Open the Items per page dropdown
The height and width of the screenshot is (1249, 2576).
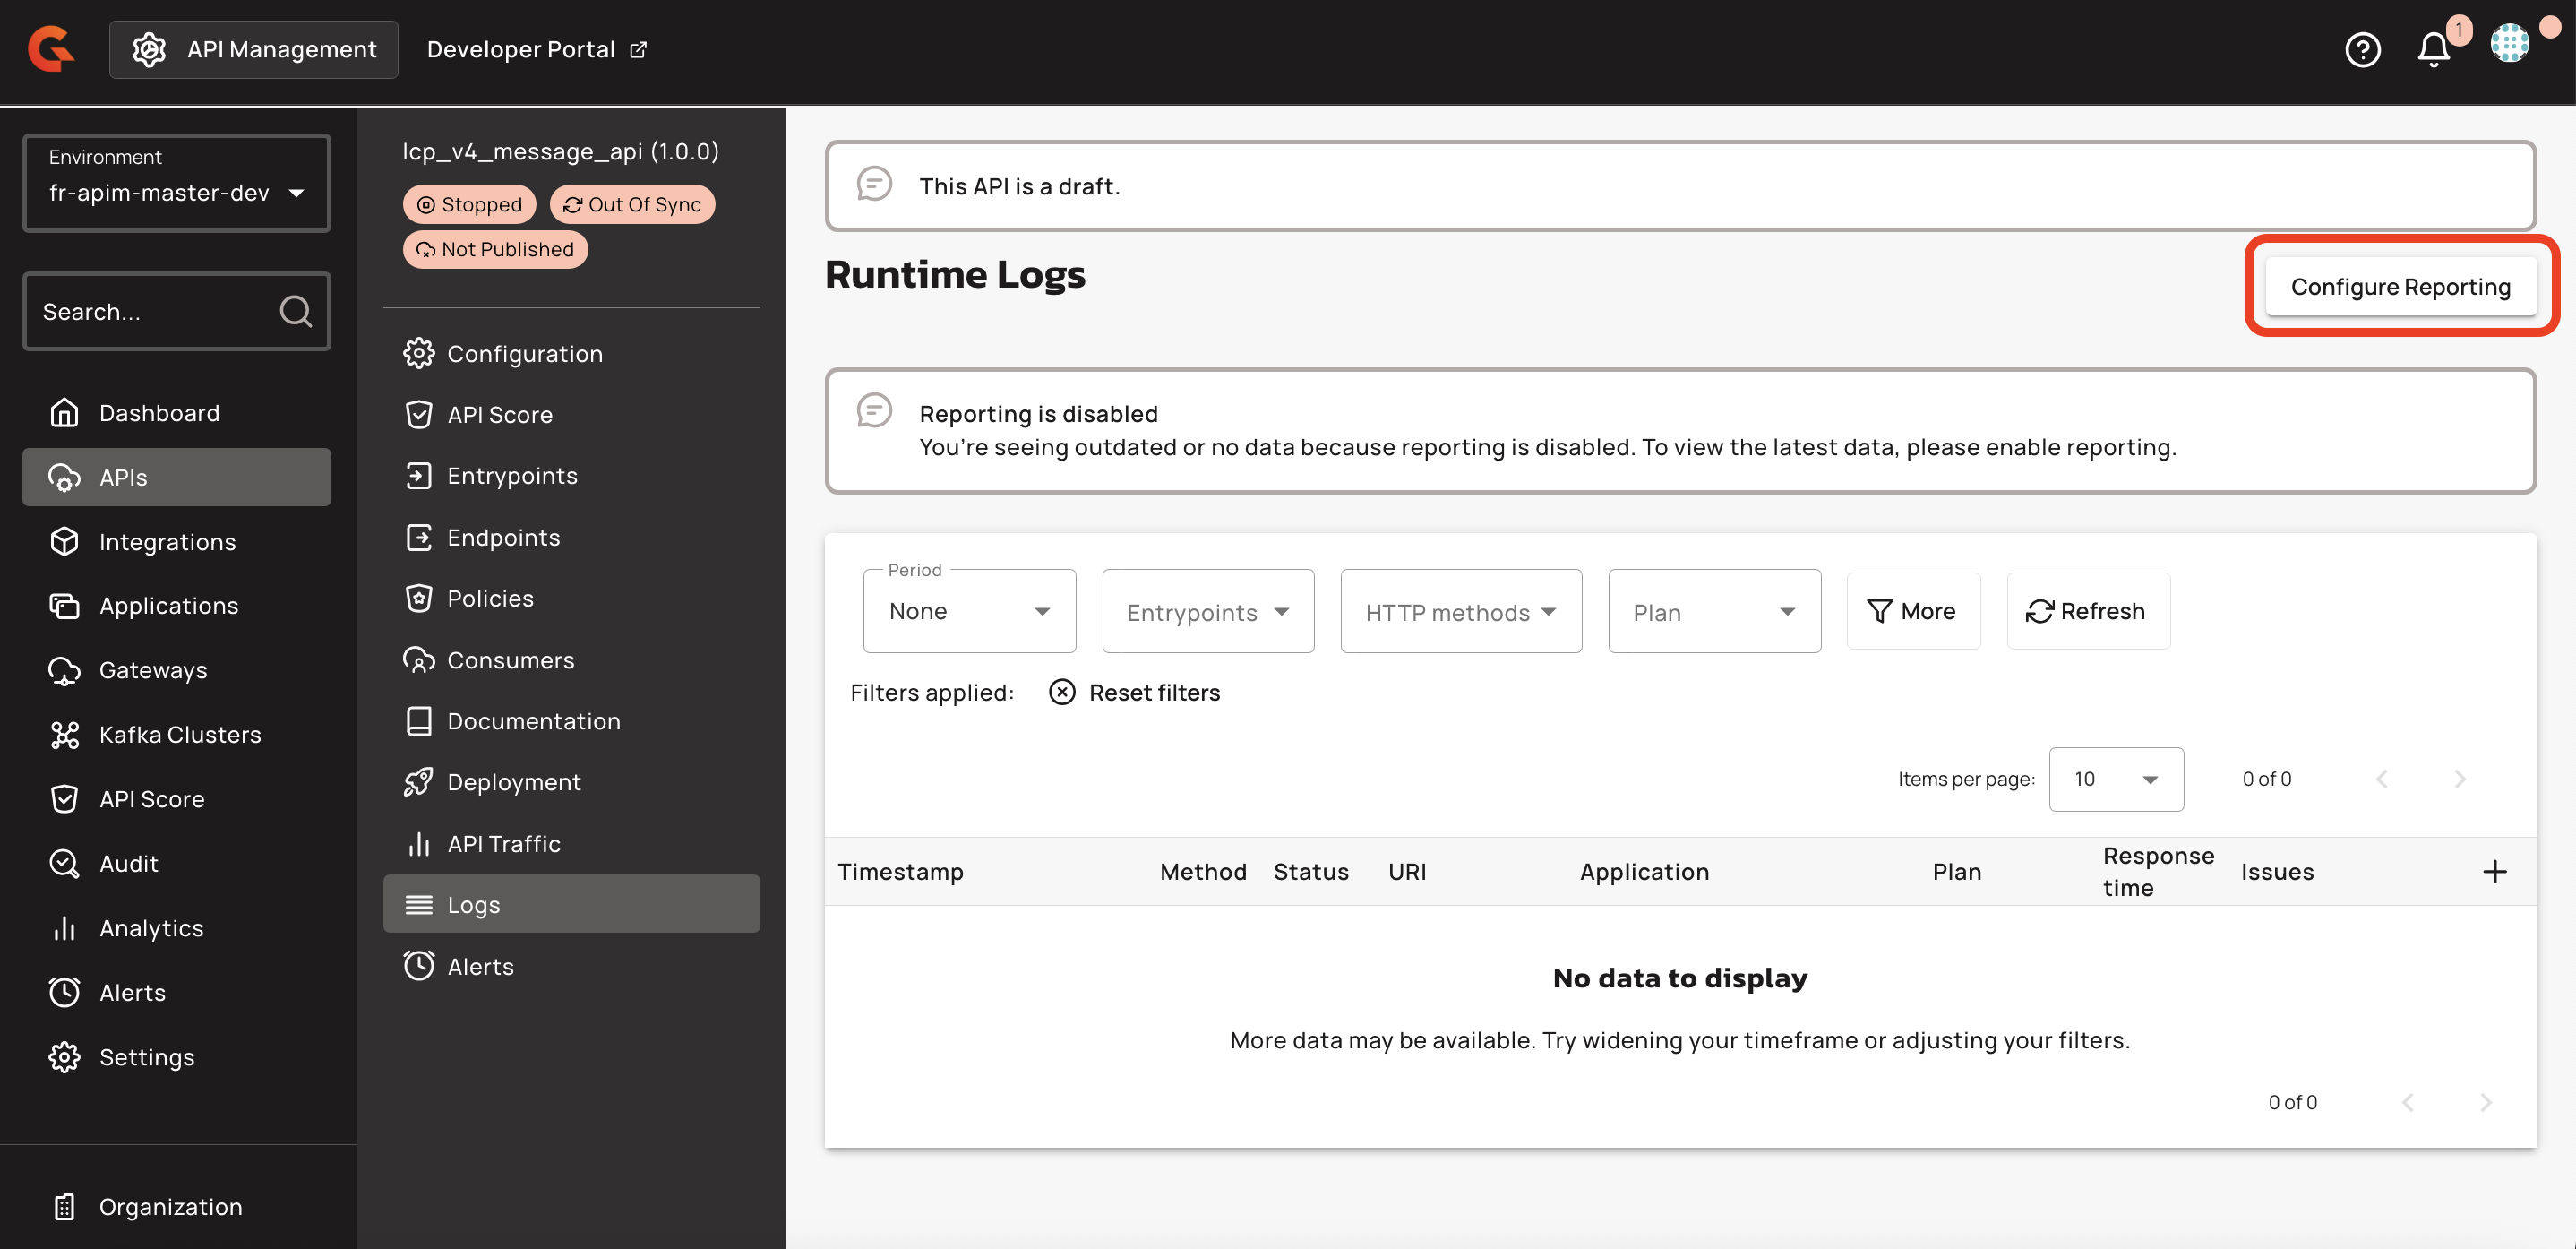[2115, 779]
